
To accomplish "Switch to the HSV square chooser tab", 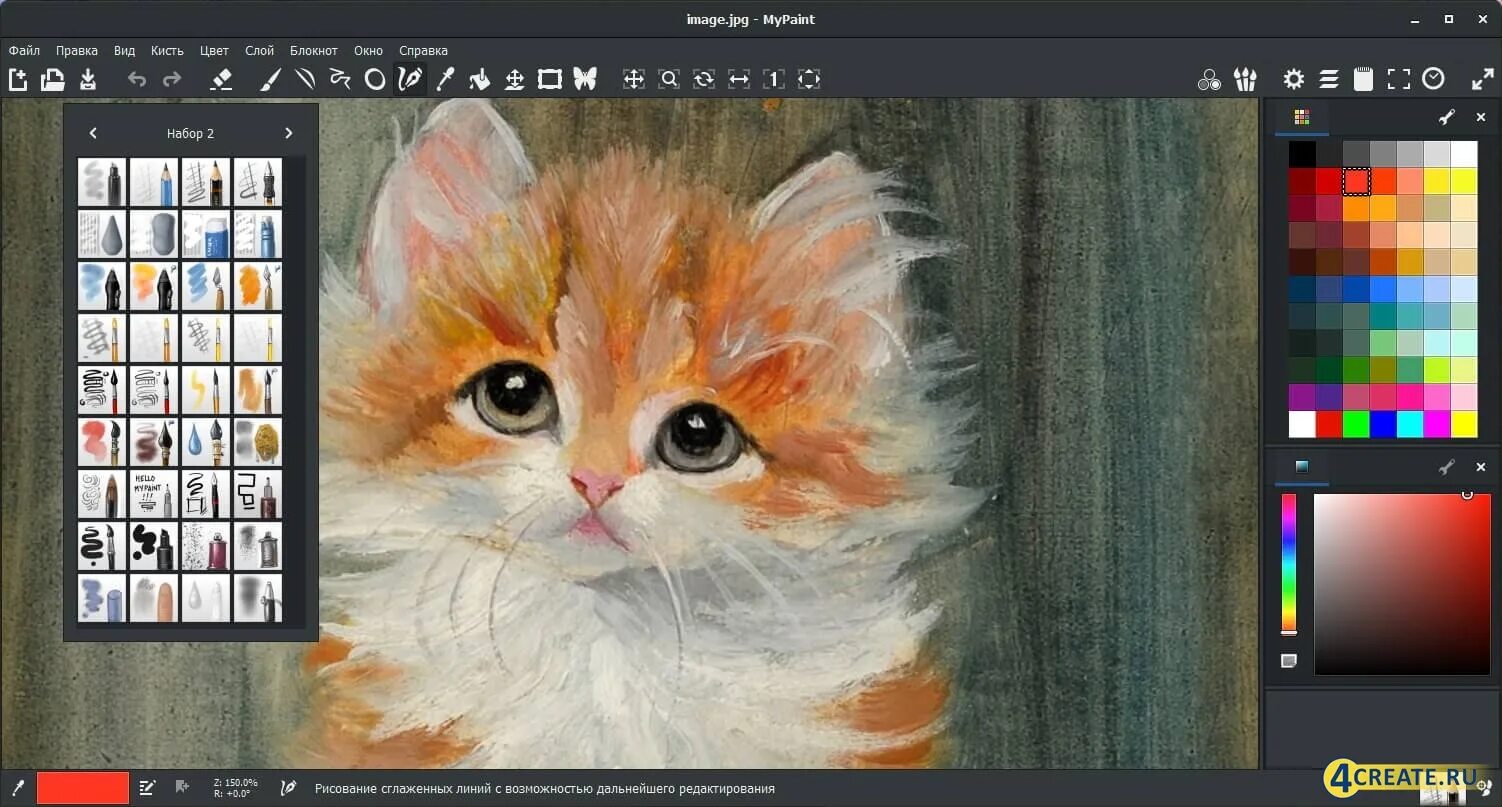I will coord(1301,467).
